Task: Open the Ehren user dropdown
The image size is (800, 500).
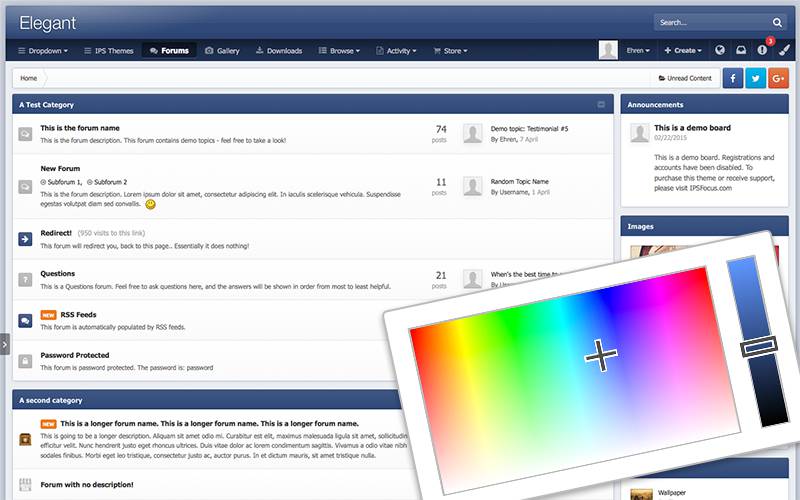Action: point(638,50)
